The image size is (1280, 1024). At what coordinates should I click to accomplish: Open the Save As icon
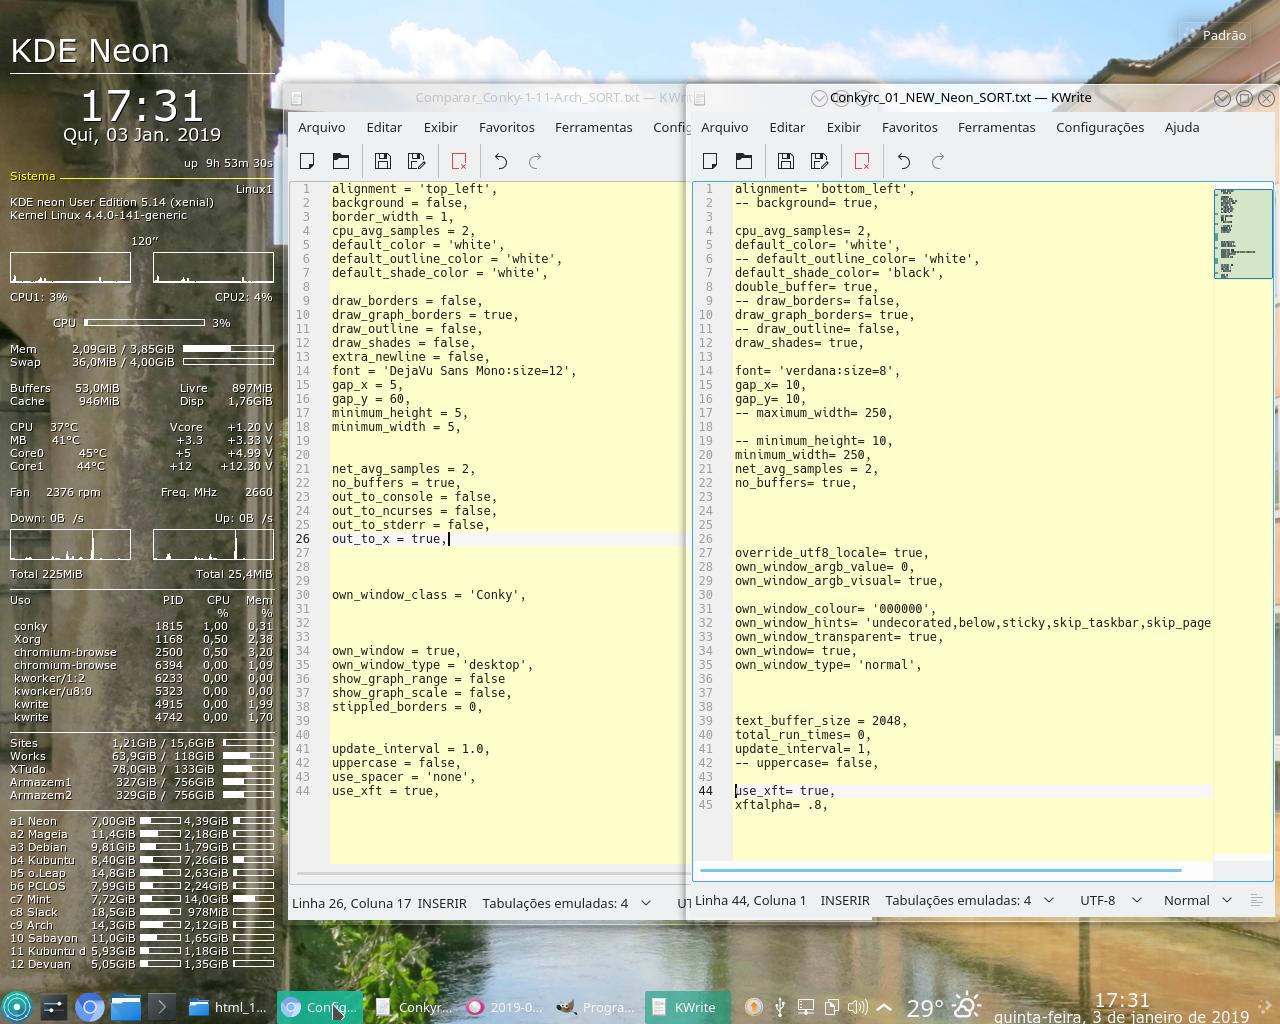coord(820,160)
